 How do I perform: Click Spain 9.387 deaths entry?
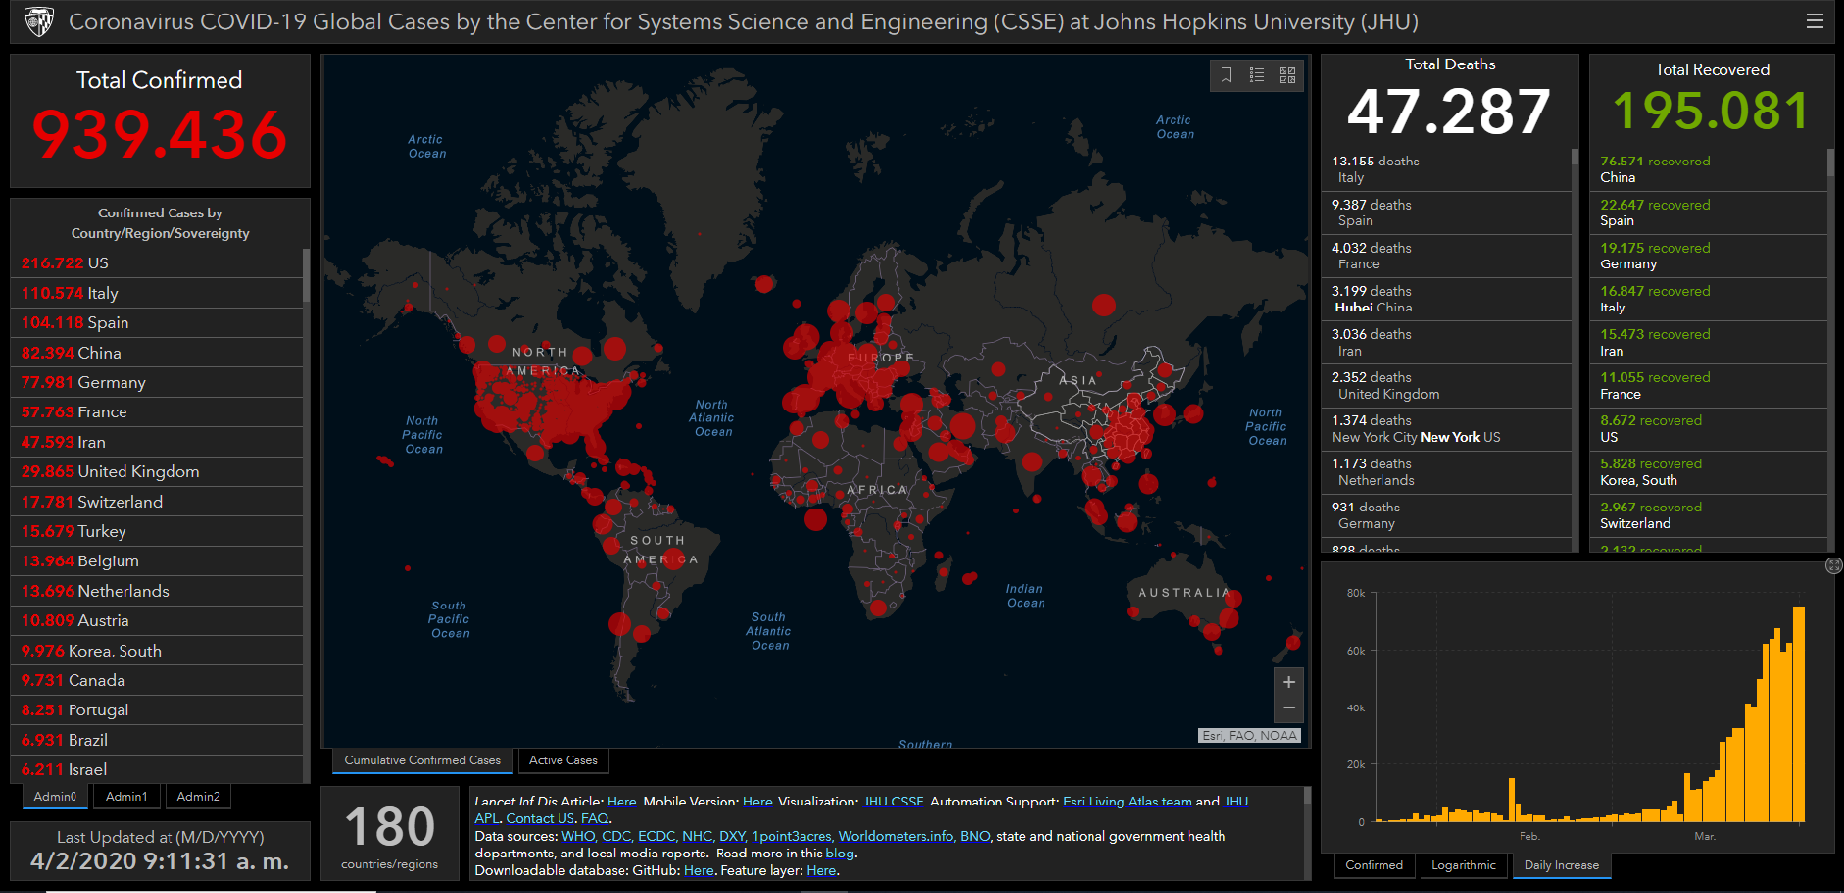pos(1446,213)
